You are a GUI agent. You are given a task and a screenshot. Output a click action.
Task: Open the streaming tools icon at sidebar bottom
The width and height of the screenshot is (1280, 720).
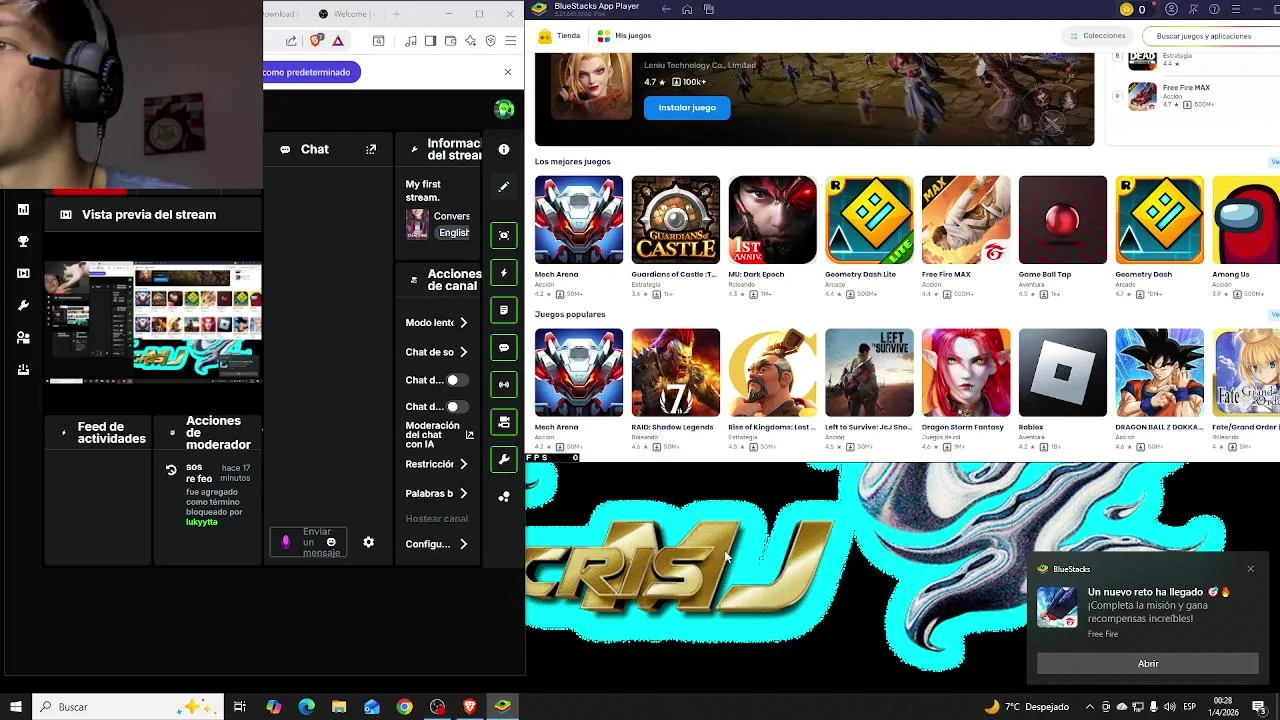click(23, 370)
